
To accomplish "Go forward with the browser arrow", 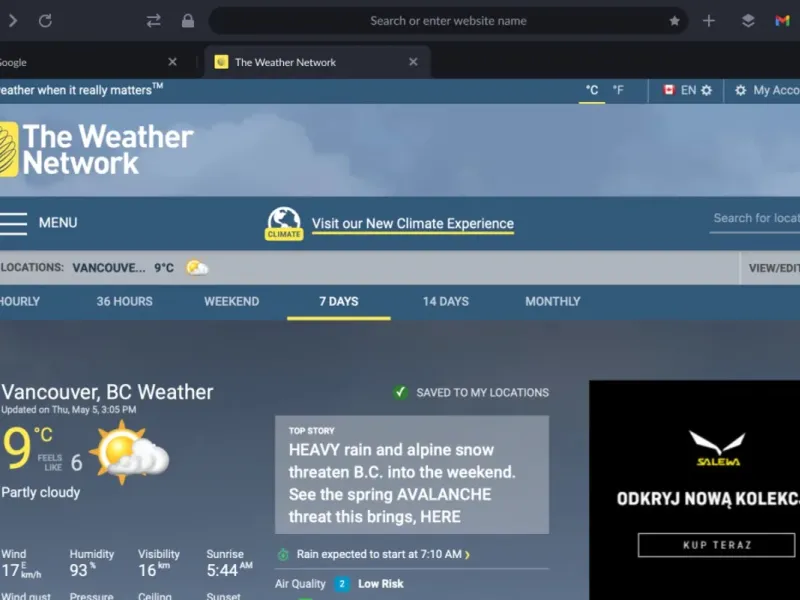I will 13,21.
